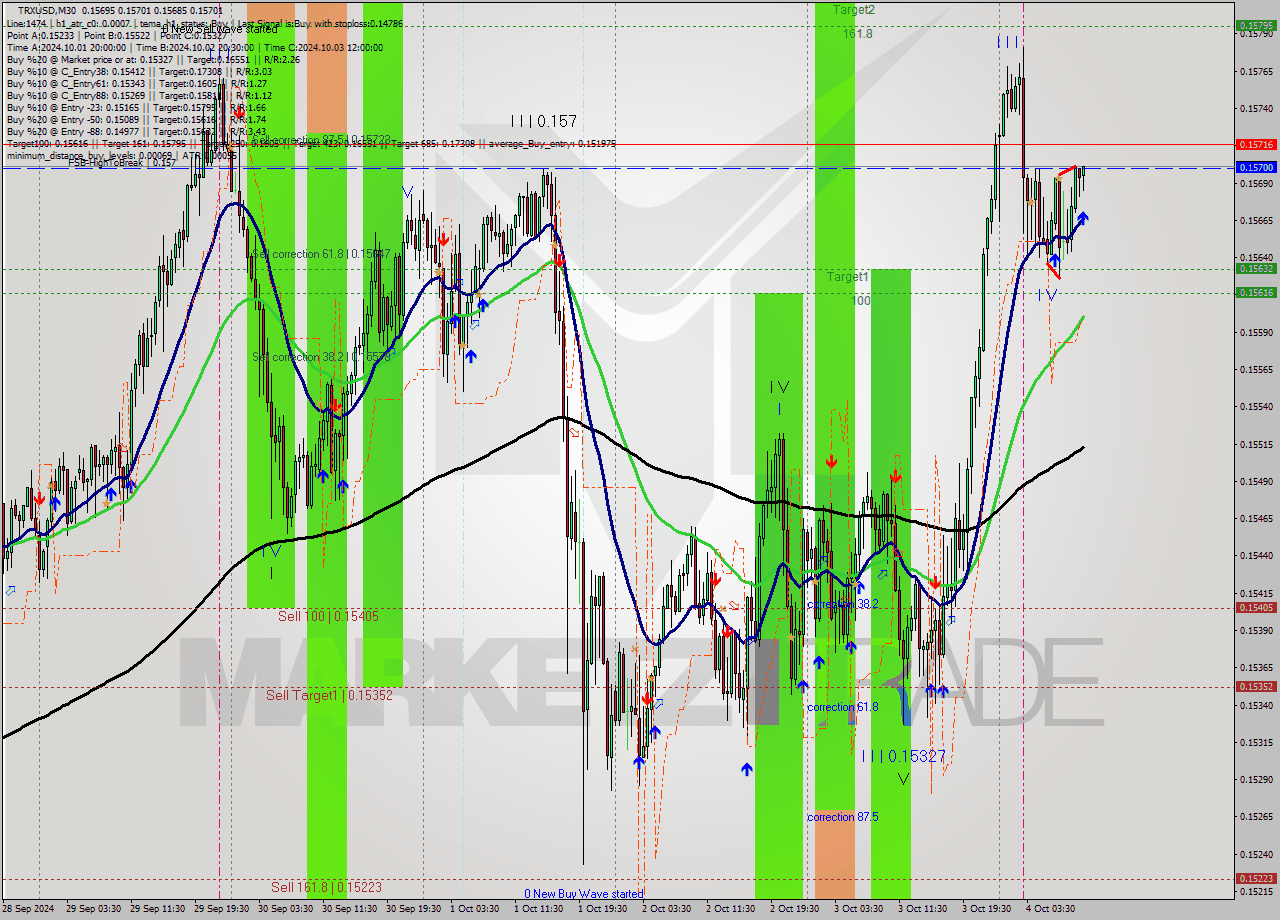The height and width of the screenshot is (920, 1280).
Task: Click the 0.15465 price axis label
Action: point(1256,518)
